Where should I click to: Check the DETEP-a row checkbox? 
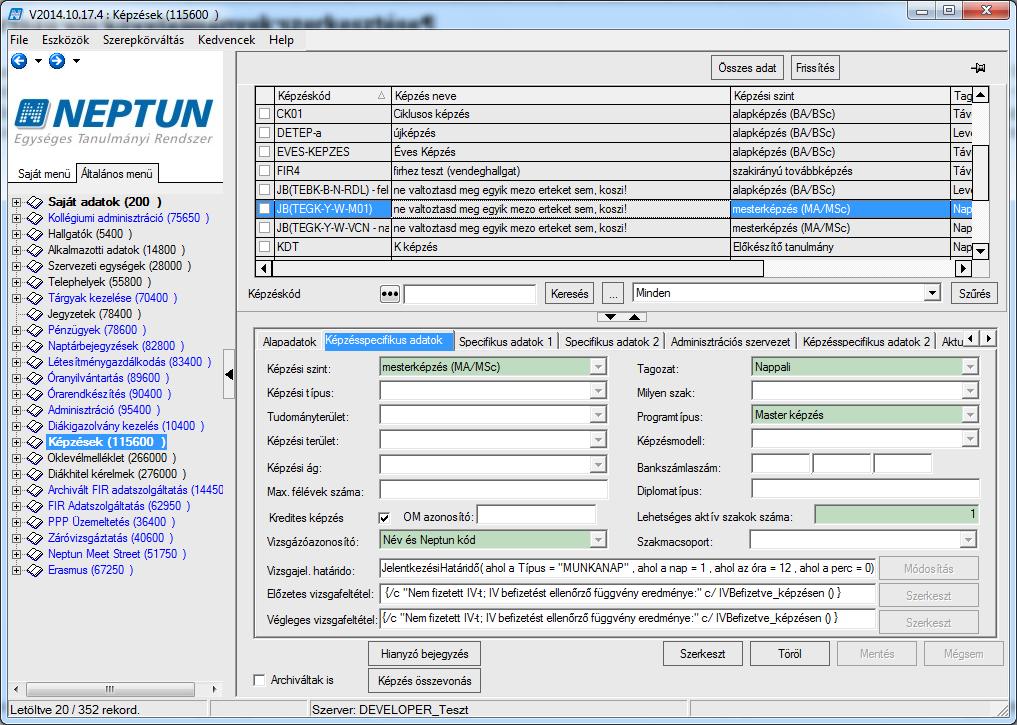[x=265, y=133]
